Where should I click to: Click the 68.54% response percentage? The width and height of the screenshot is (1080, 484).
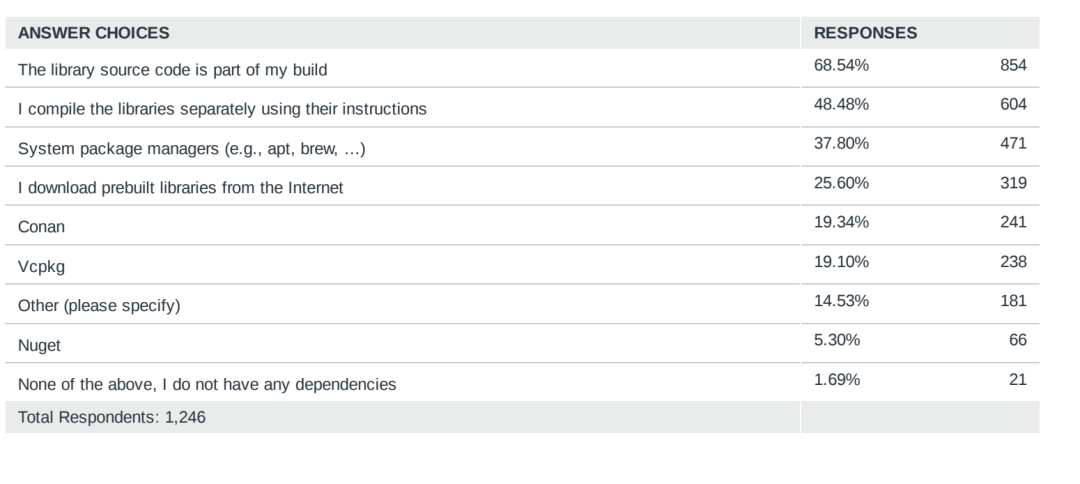coord(841,65)
